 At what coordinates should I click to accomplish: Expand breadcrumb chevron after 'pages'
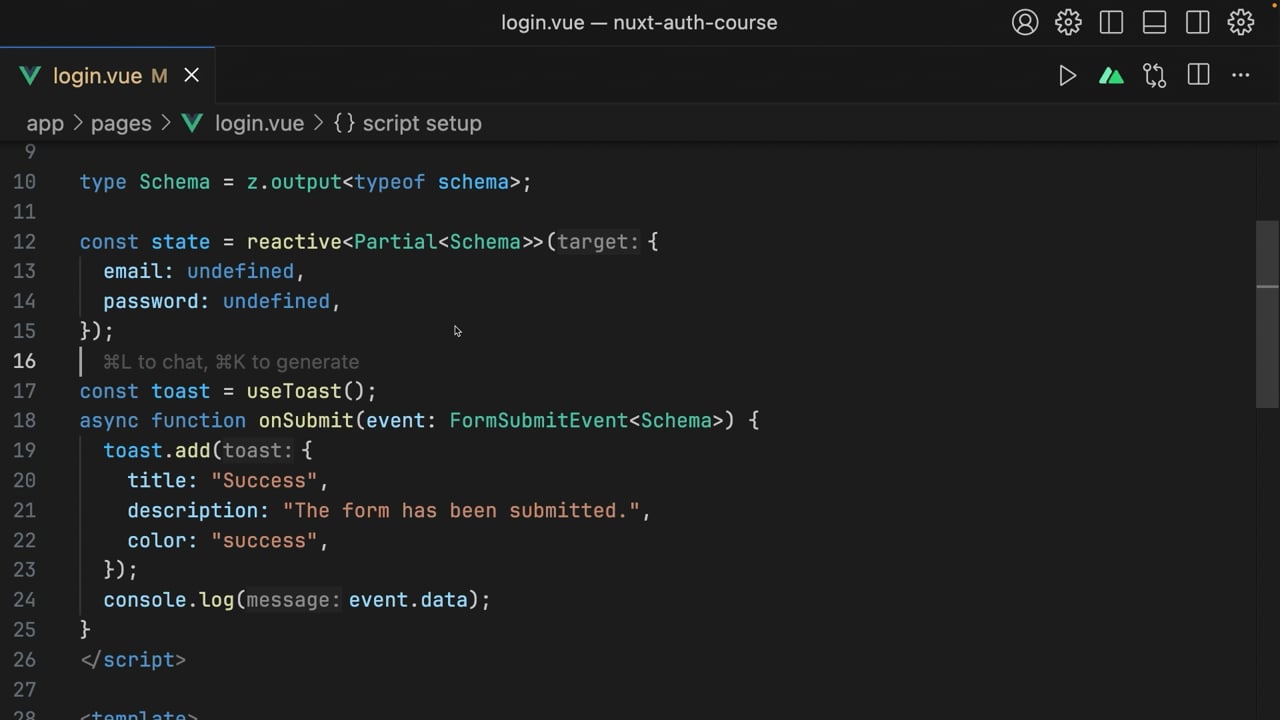coord(165,123)
